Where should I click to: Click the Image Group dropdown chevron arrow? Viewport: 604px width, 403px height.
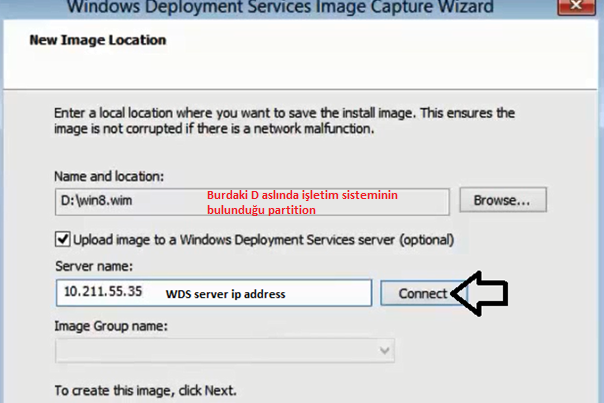click(384, 350)
